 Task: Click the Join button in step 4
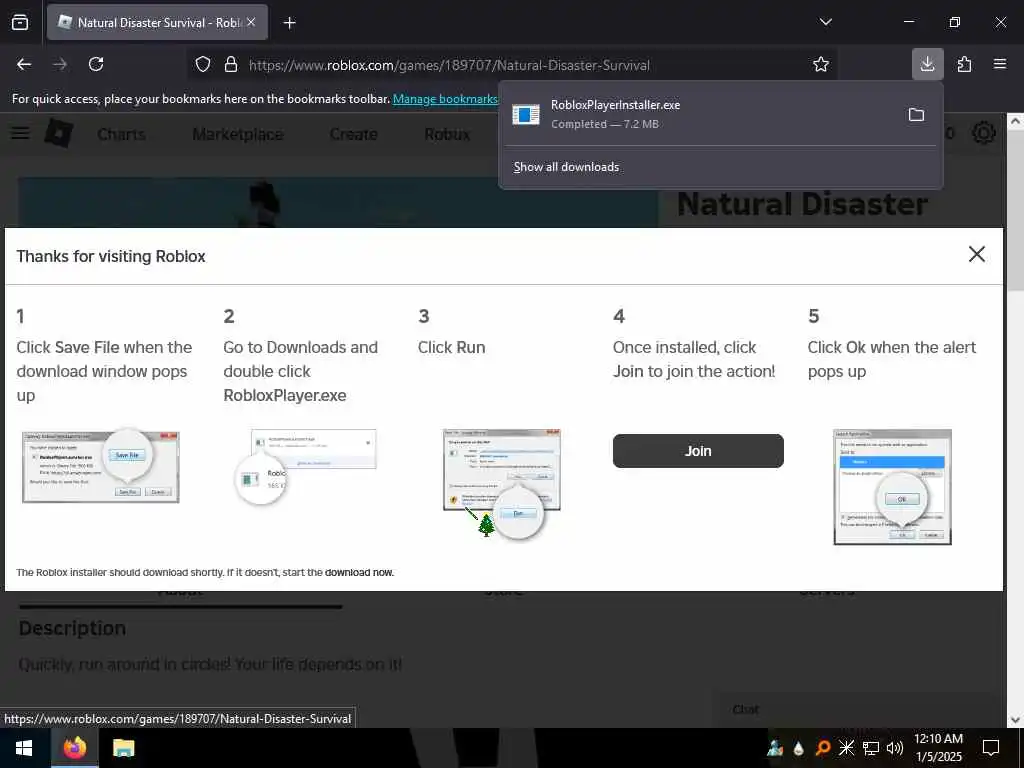click(698, 451)
